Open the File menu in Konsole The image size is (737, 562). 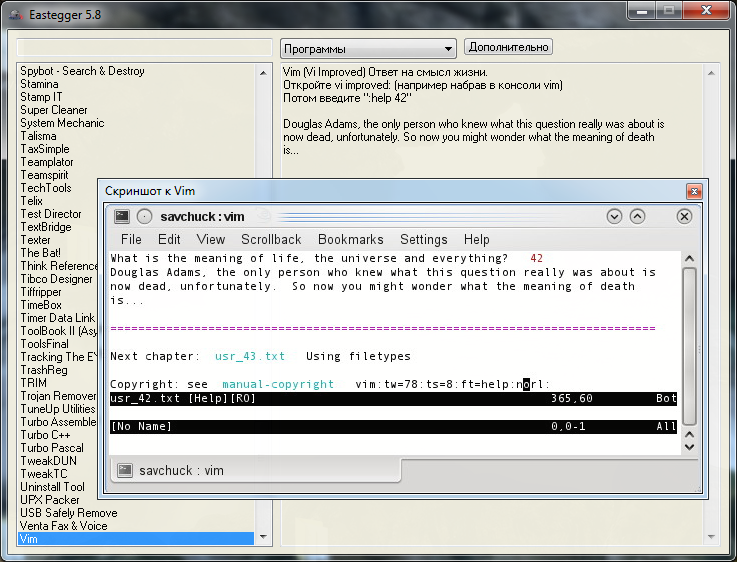click(x=131, y=239)
